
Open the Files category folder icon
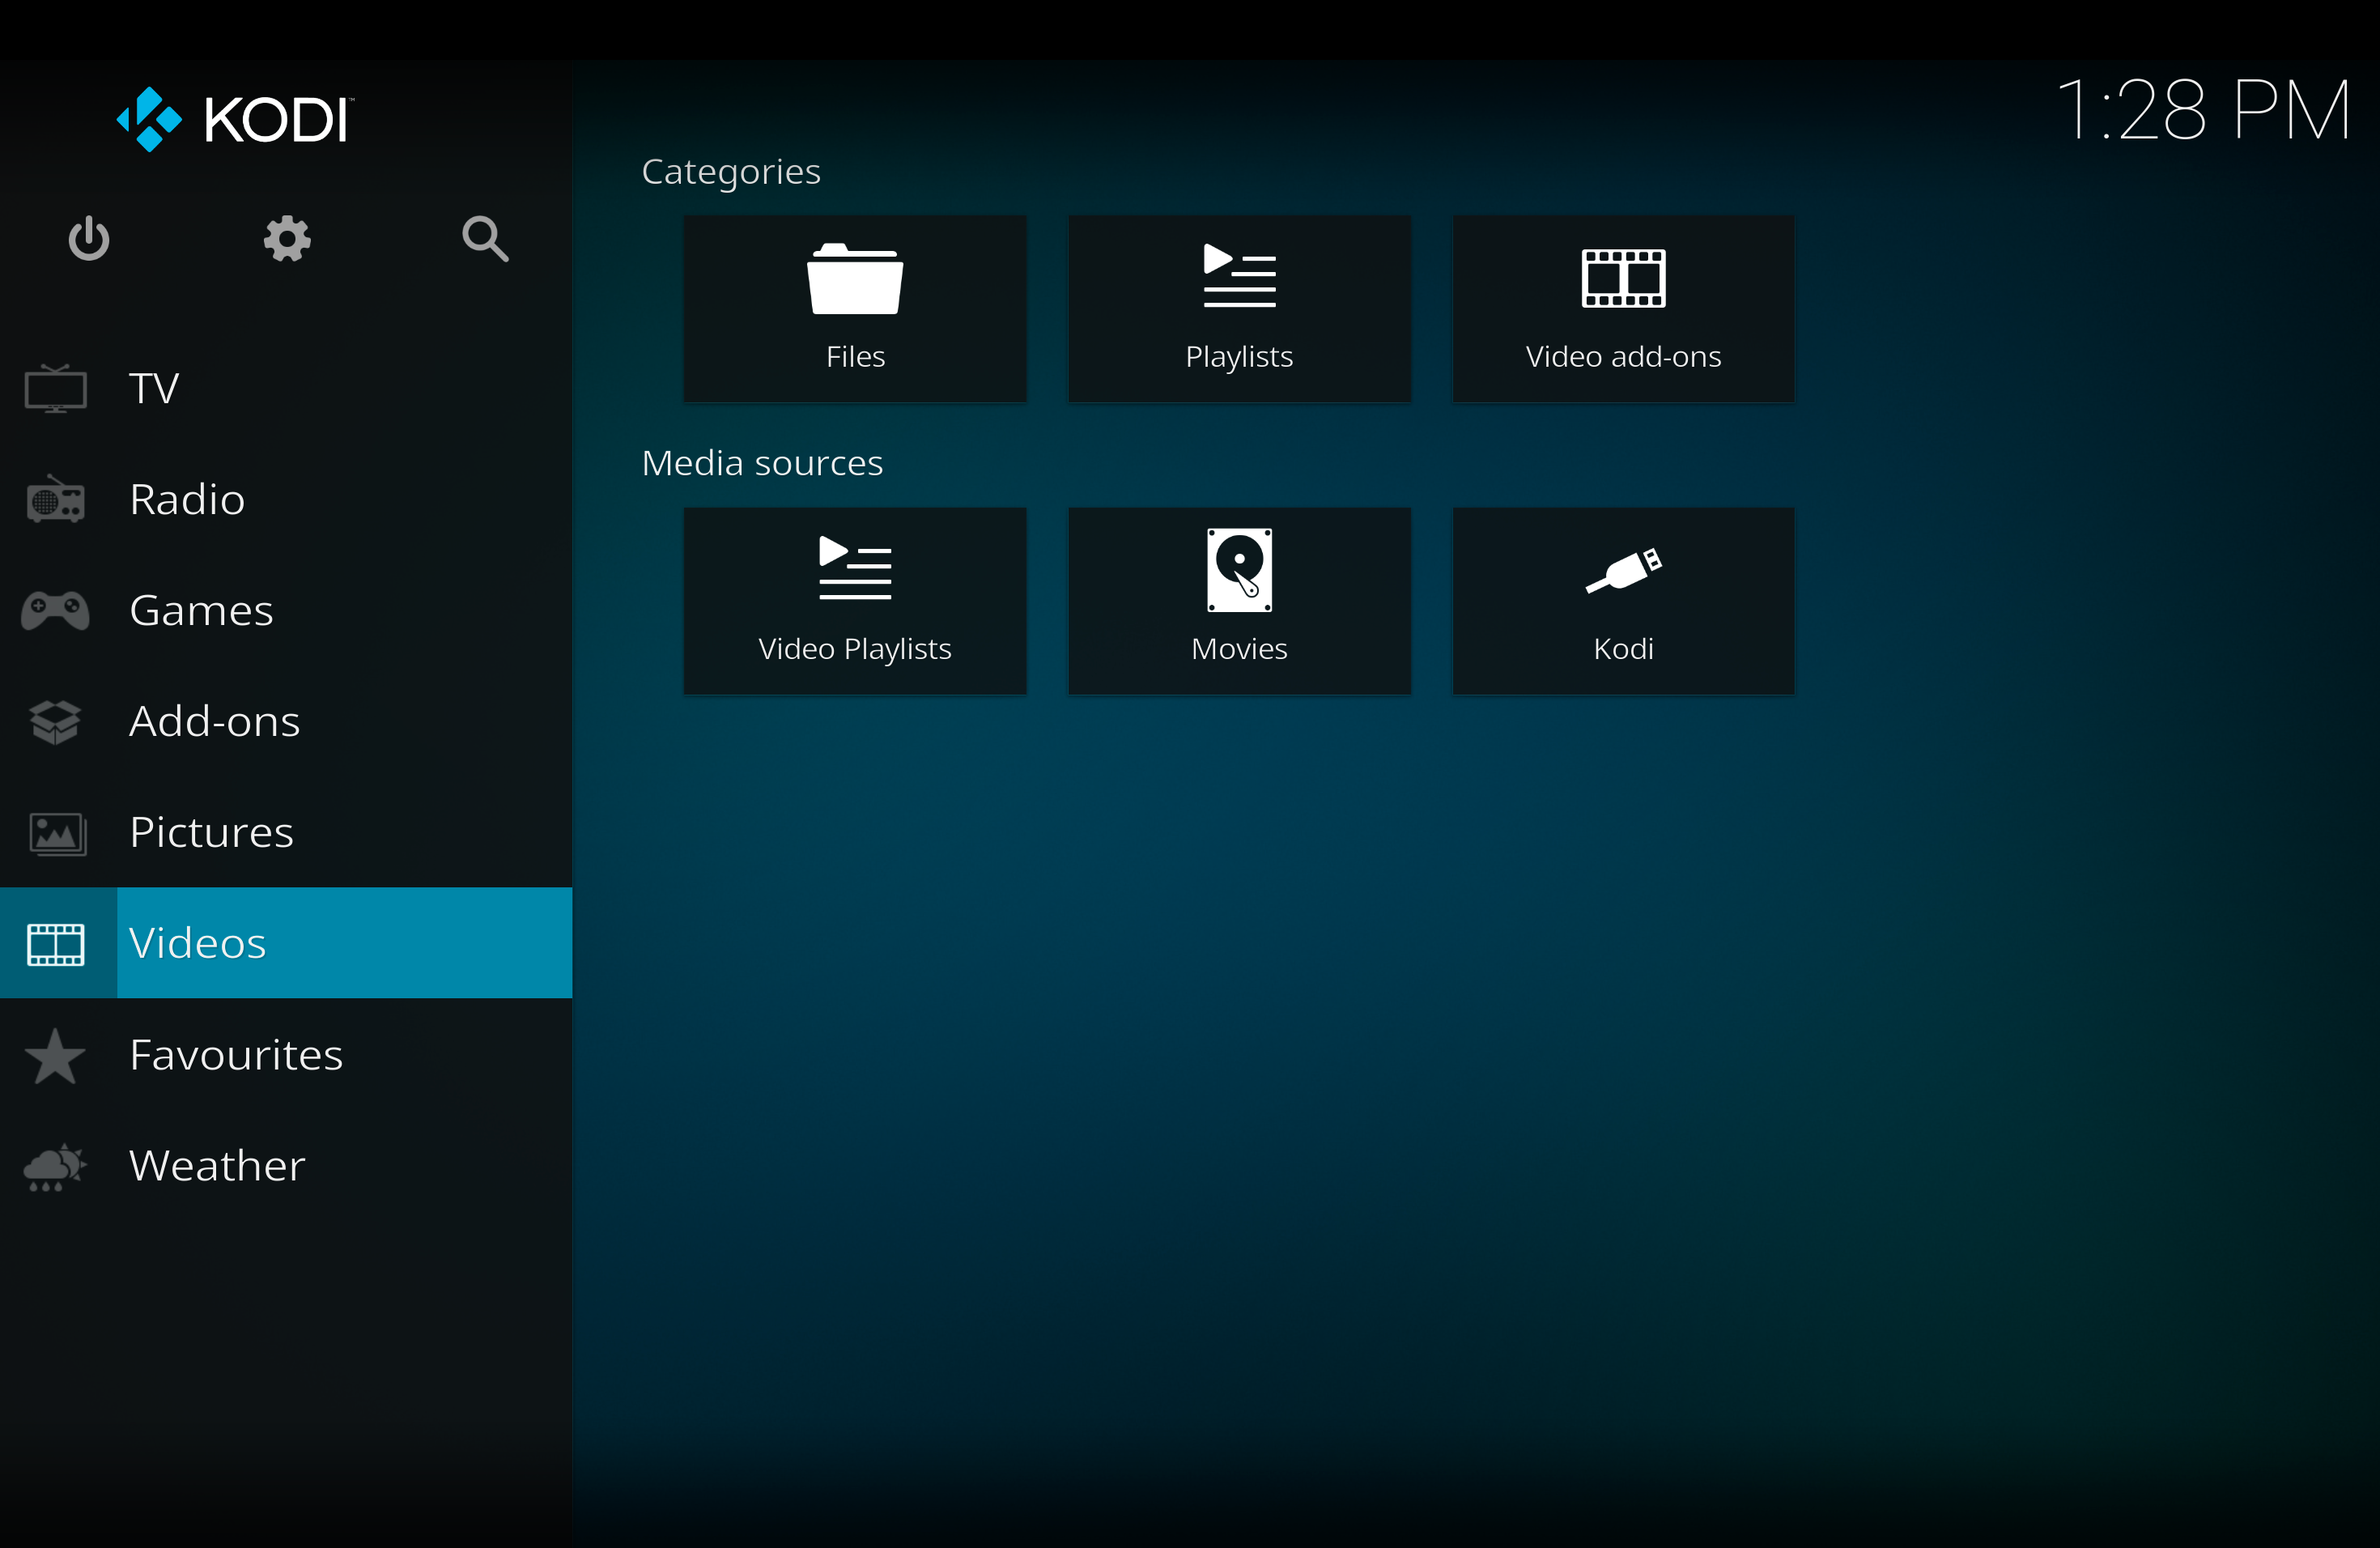(x=855, y=279)
